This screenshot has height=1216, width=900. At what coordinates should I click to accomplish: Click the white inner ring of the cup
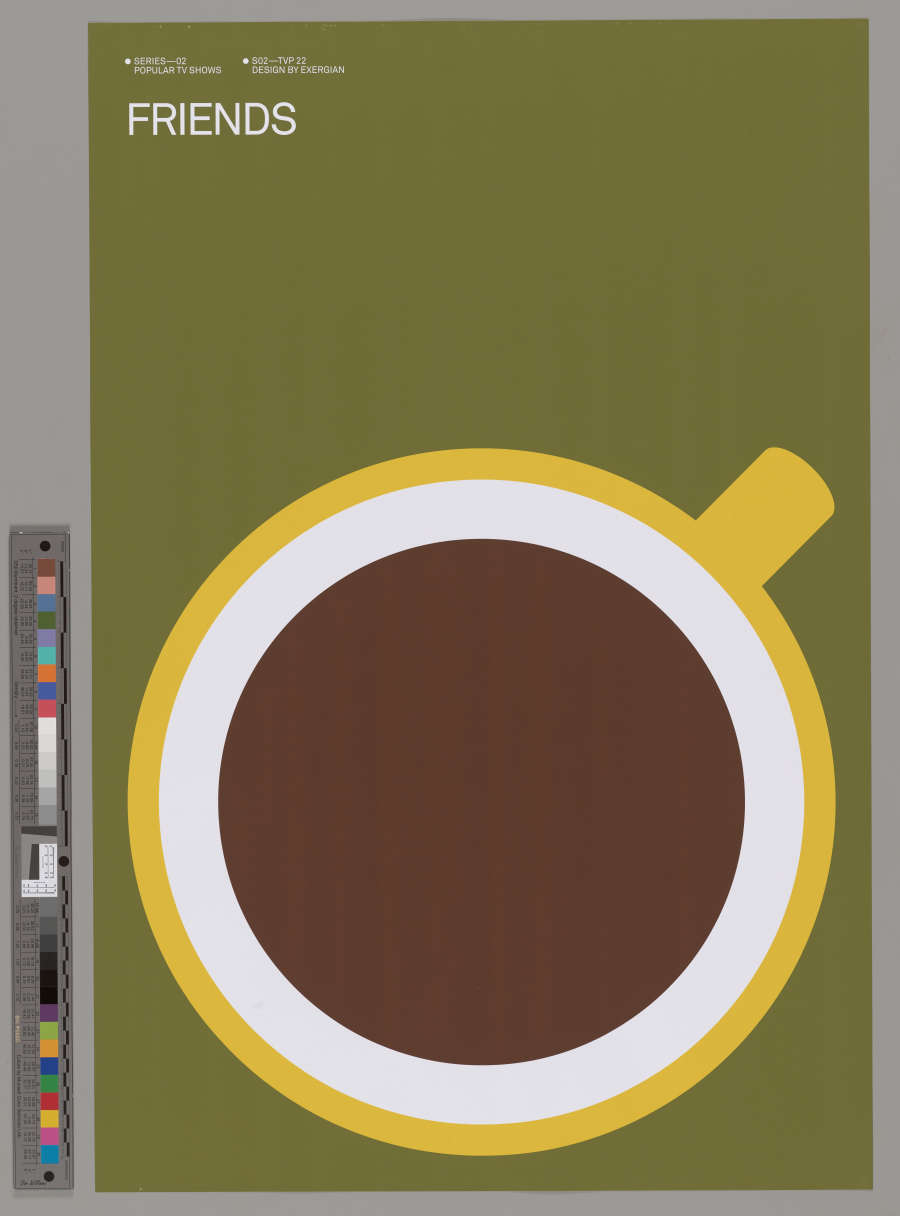[x=190, y=800]
